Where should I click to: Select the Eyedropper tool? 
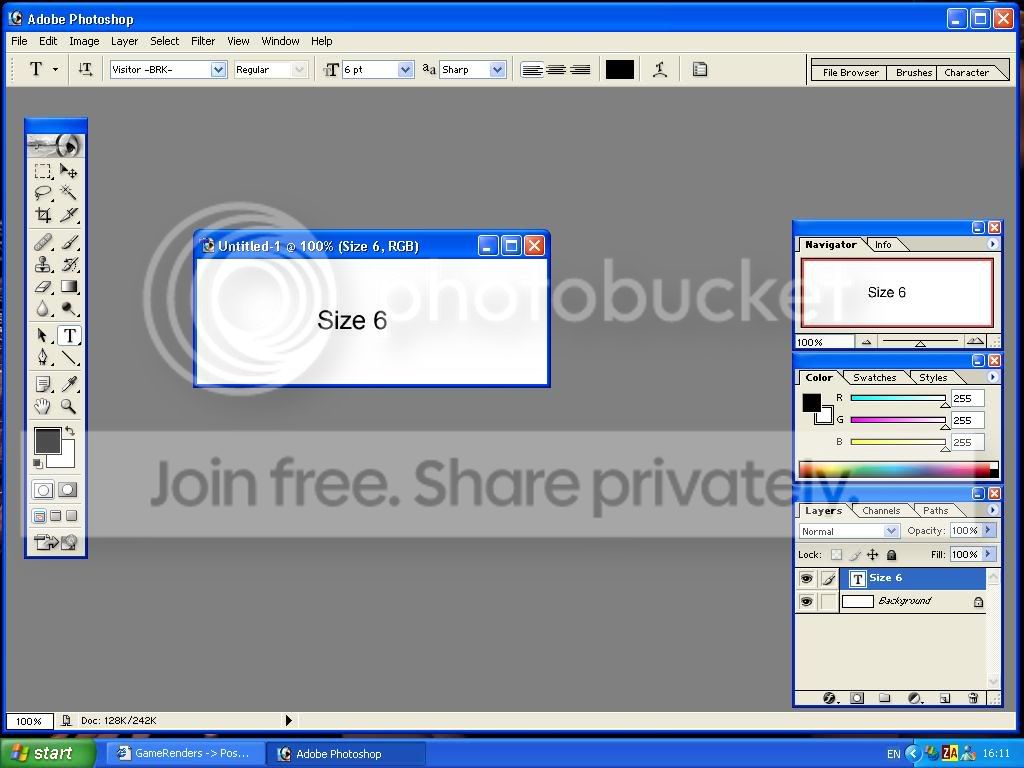click(69, 384)
